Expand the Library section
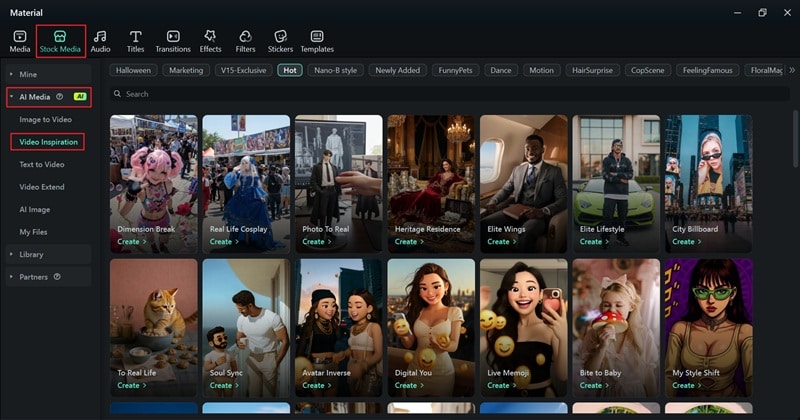Screen dimensions: 800x420 tap(11, 254)
